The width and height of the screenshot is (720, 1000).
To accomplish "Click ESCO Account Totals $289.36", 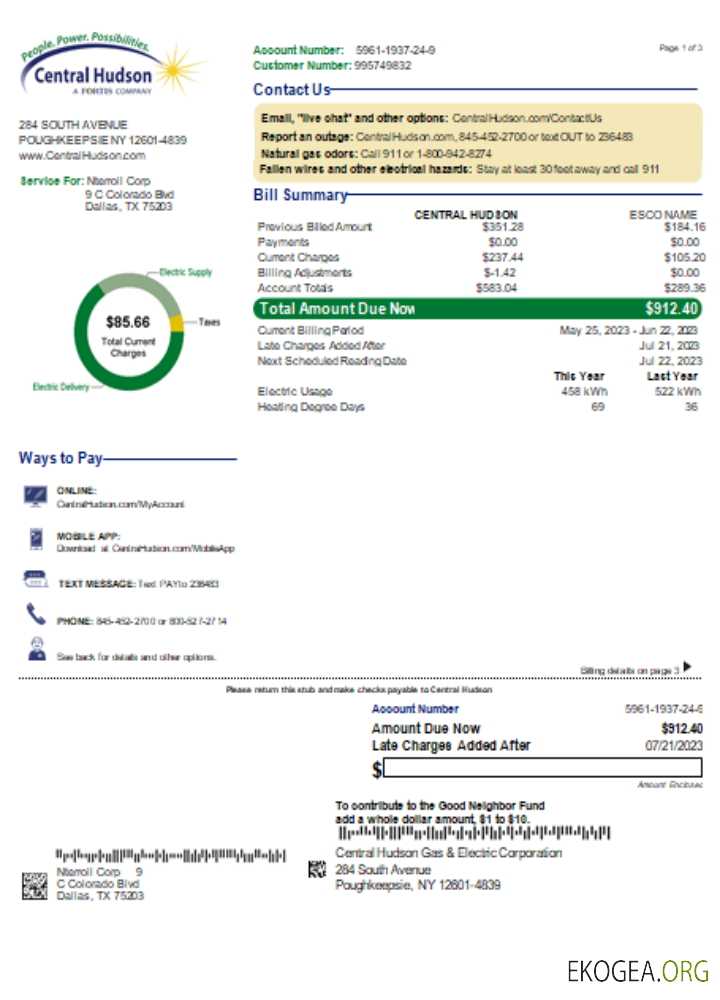I will click(x=684, y=288).
